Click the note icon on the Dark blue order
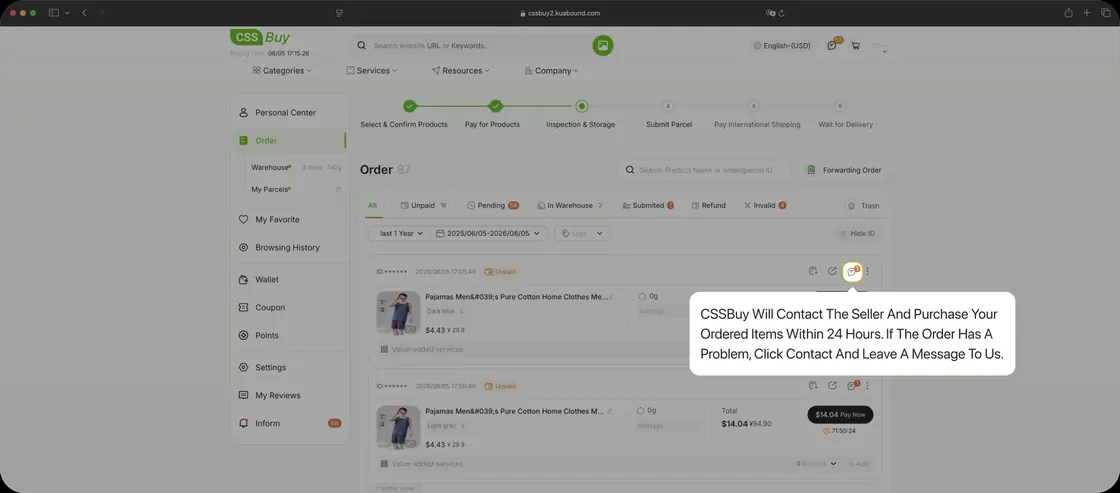Screen dimensions: 1120x493 [813, 271]
